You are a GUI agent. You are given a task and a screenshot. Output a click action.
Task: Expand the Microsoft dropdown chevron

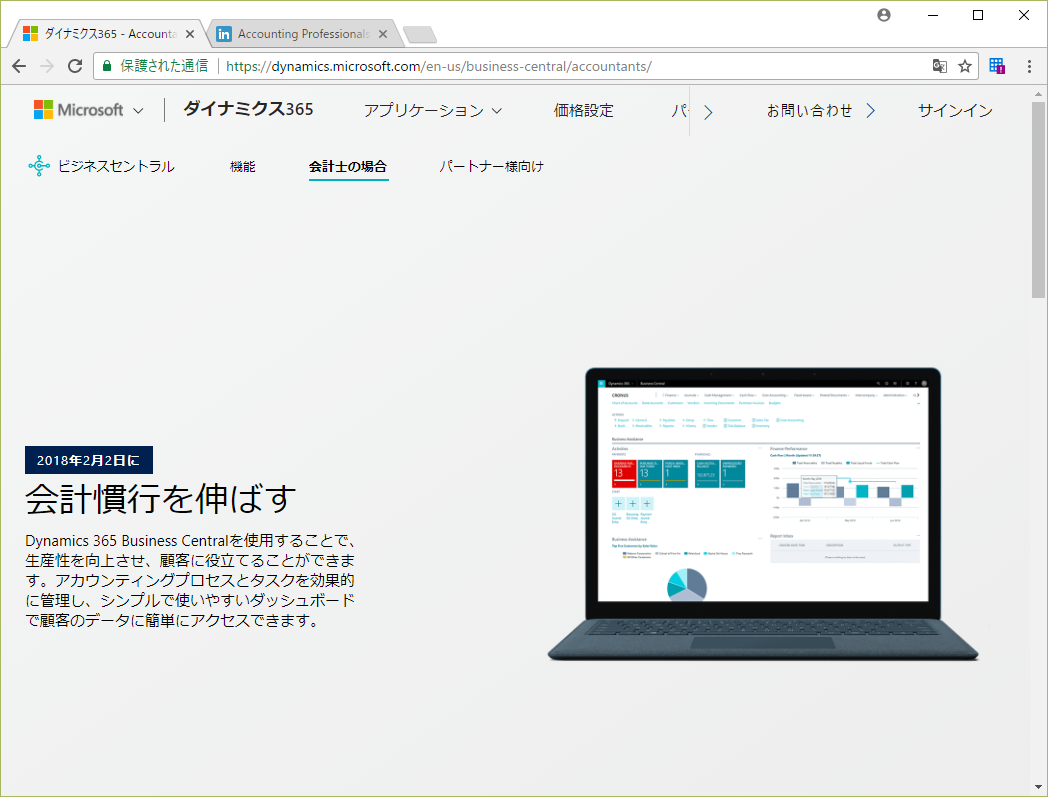pyautogui.click(x=138, y=110)
